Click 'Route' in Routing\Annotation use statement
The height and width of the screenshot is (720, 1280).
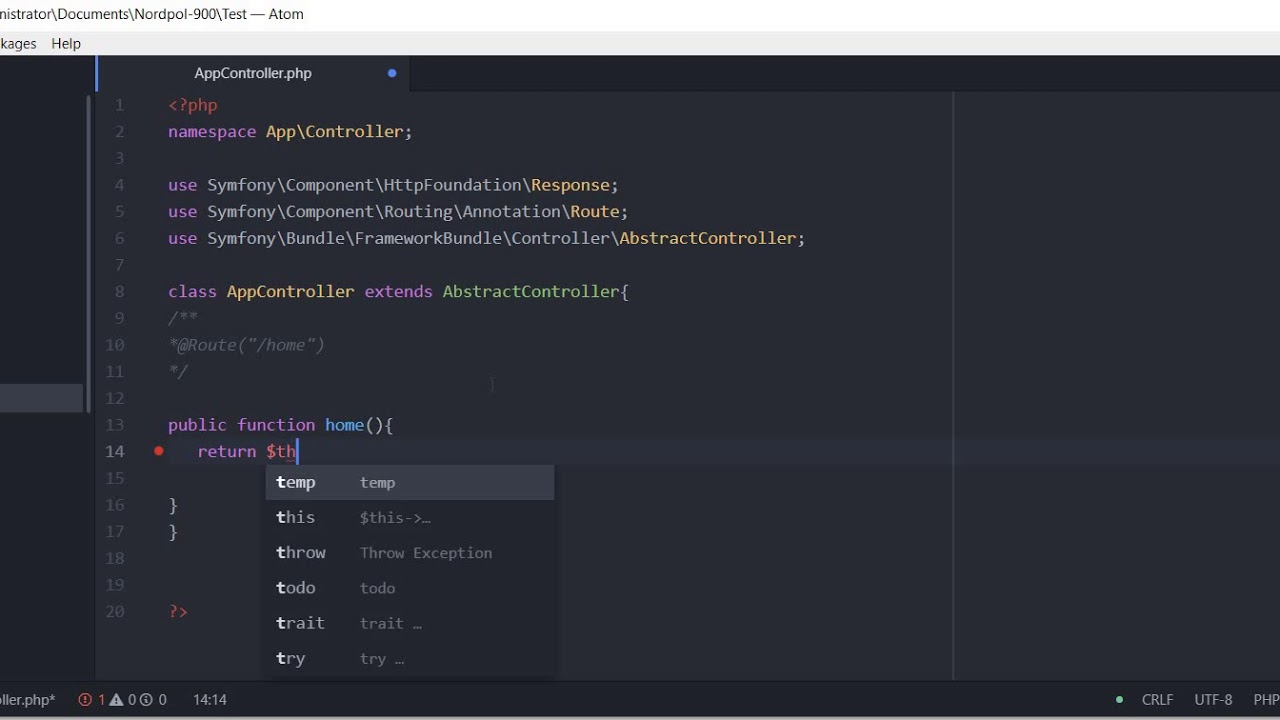click(595, 212)
